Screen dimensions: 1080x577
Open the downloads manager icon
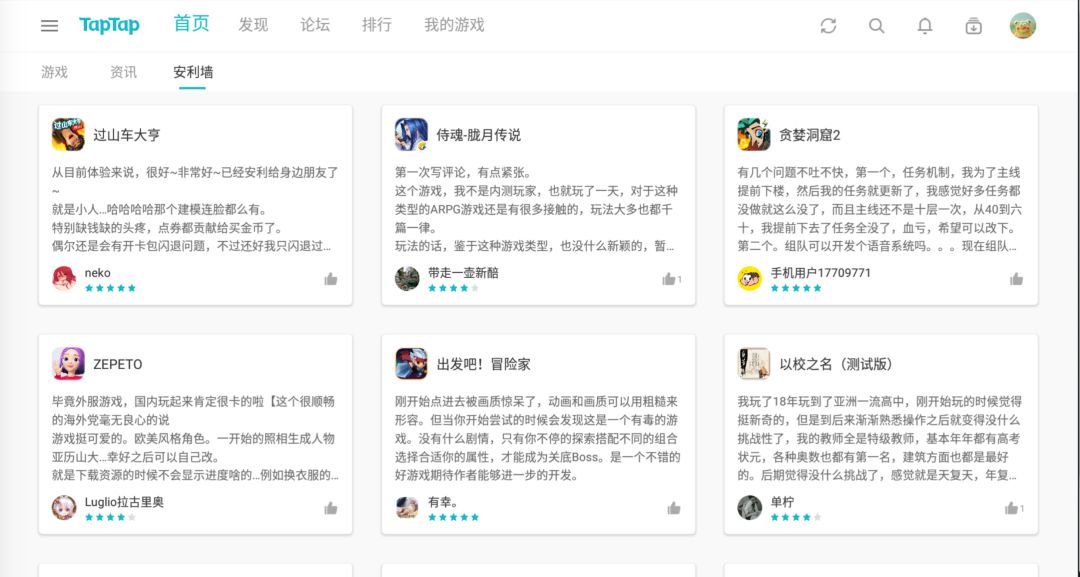click(973, 26)
